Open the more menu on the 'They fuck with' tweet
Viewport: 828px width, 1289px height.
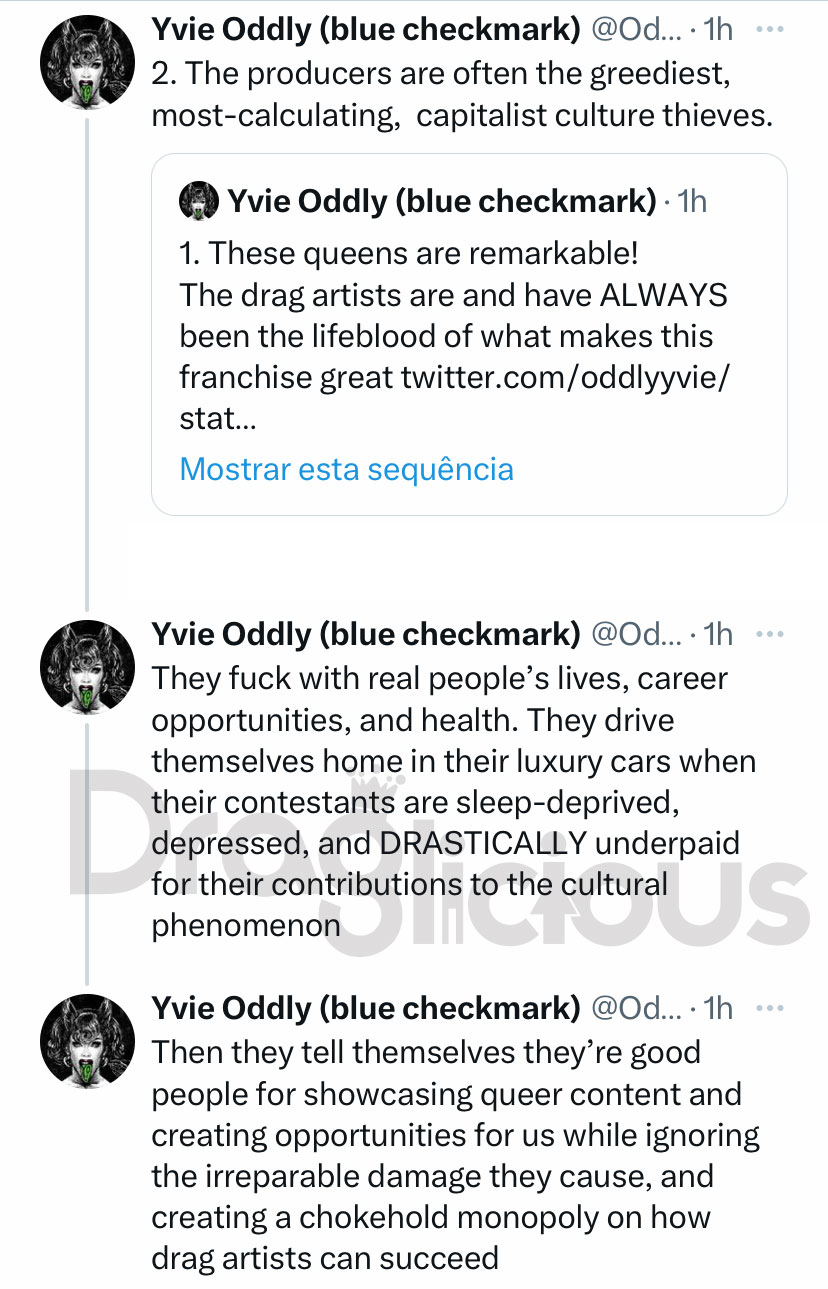pos(770,634)
